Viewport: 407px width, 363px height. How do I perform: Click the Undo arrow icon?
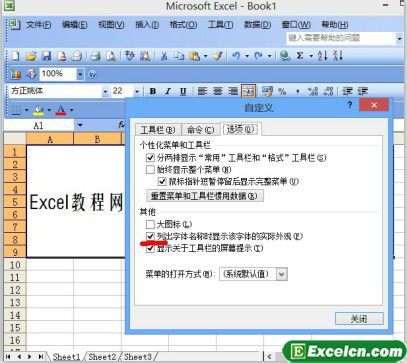click(236, 56)
